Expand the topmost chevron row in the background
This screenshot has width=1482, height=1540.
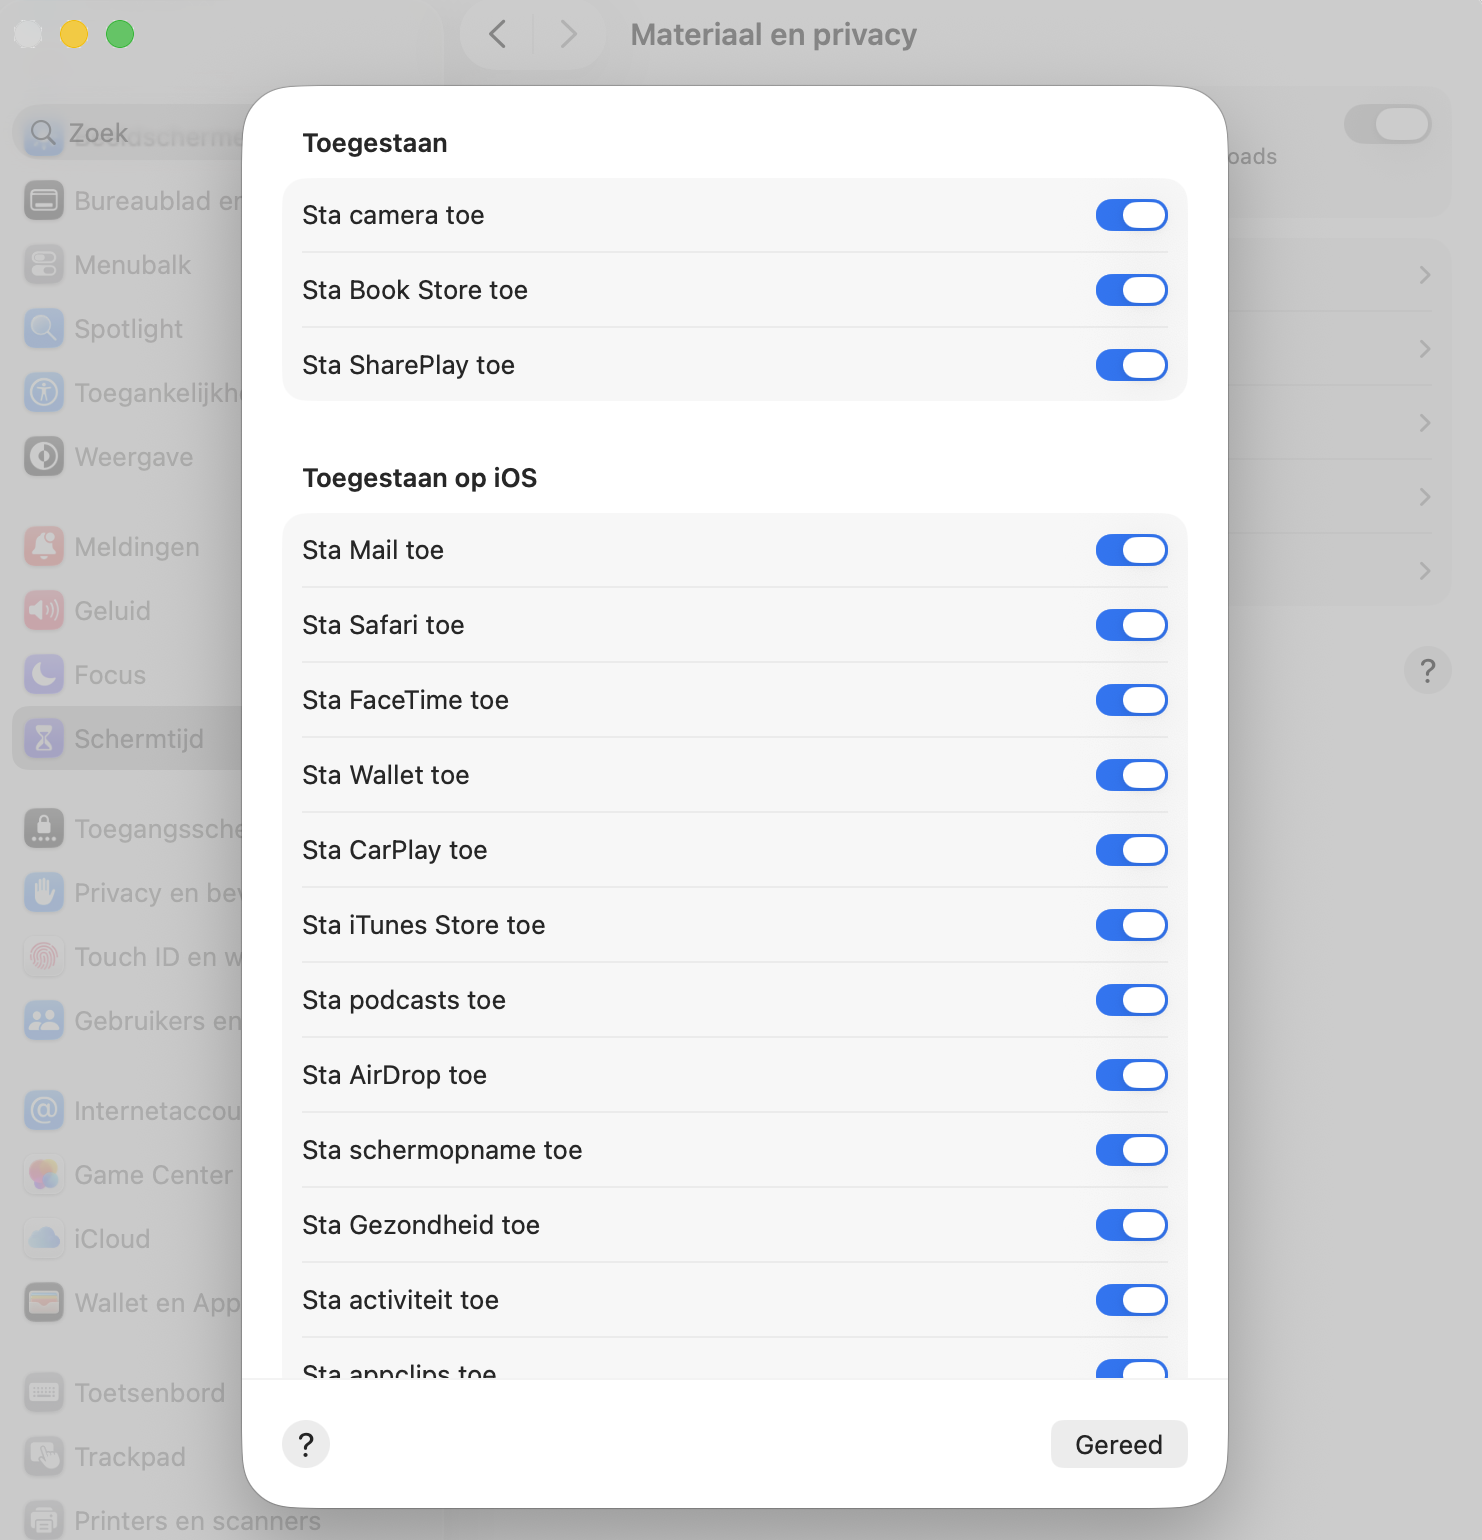pos(1424,275)
